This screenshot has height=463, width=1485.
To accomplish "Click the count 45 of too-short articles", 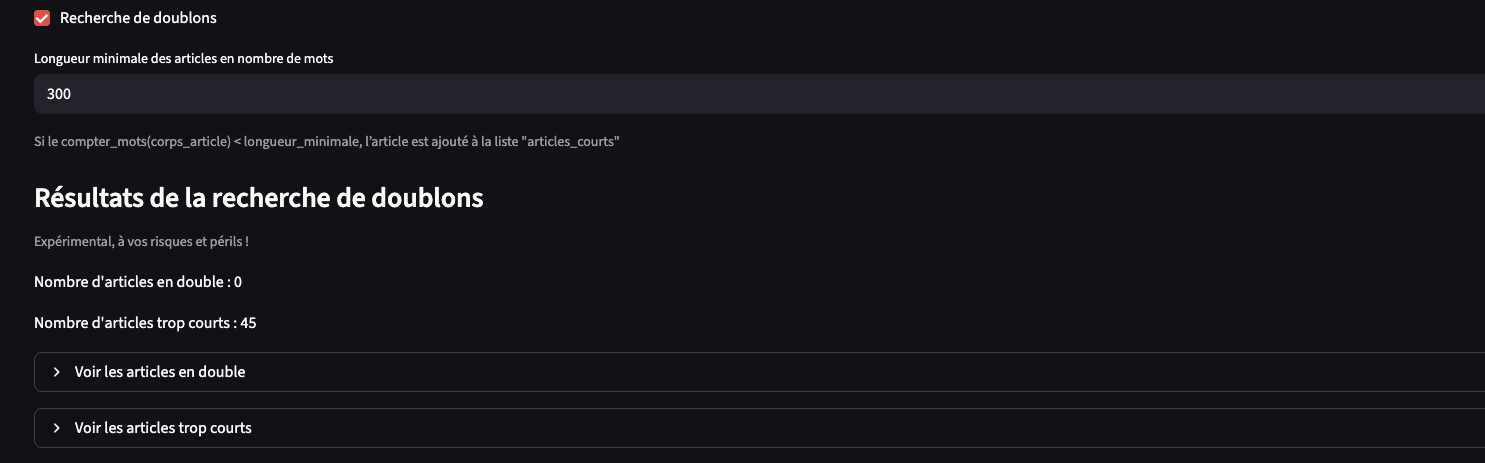I will (249, 323).
